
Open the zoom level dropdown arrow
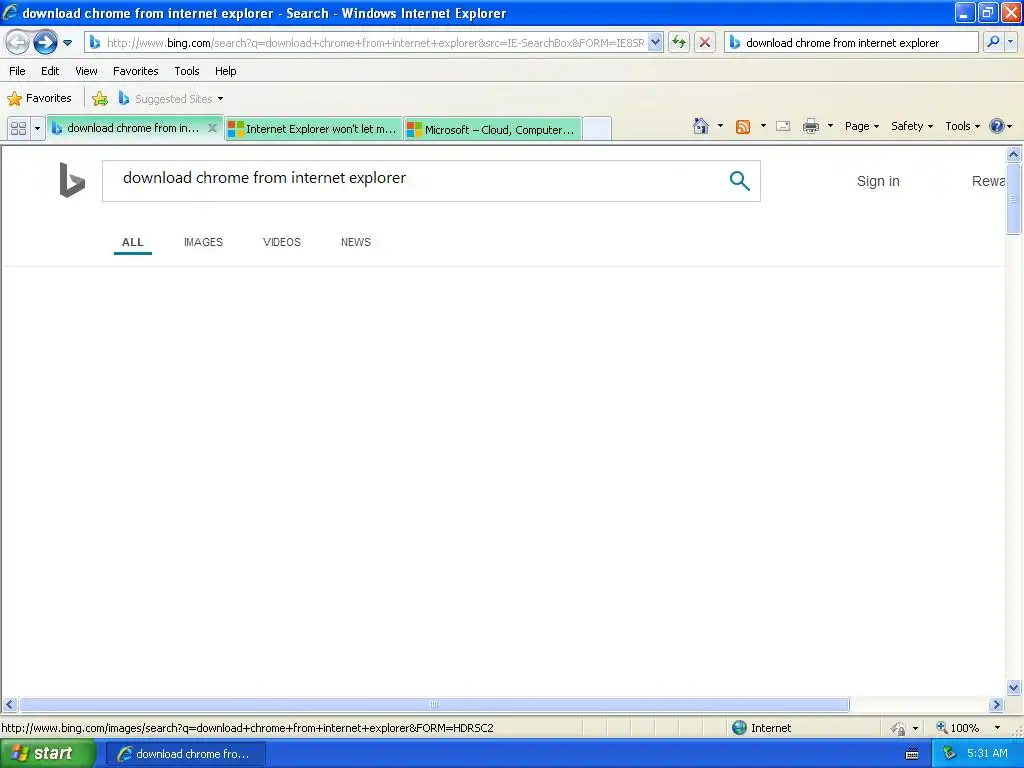pos(997,728)
